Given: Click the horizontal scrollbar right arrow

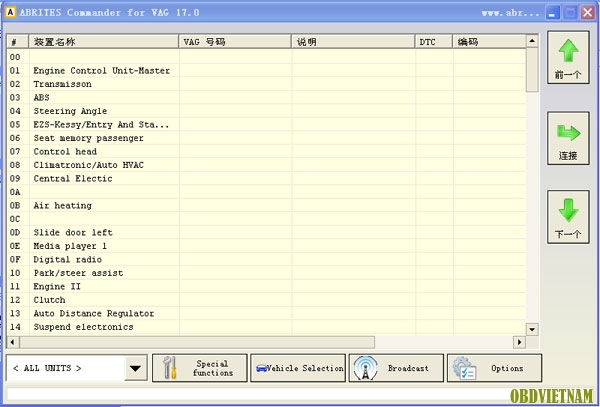Looking at the screenshot, I should [519, 342].
